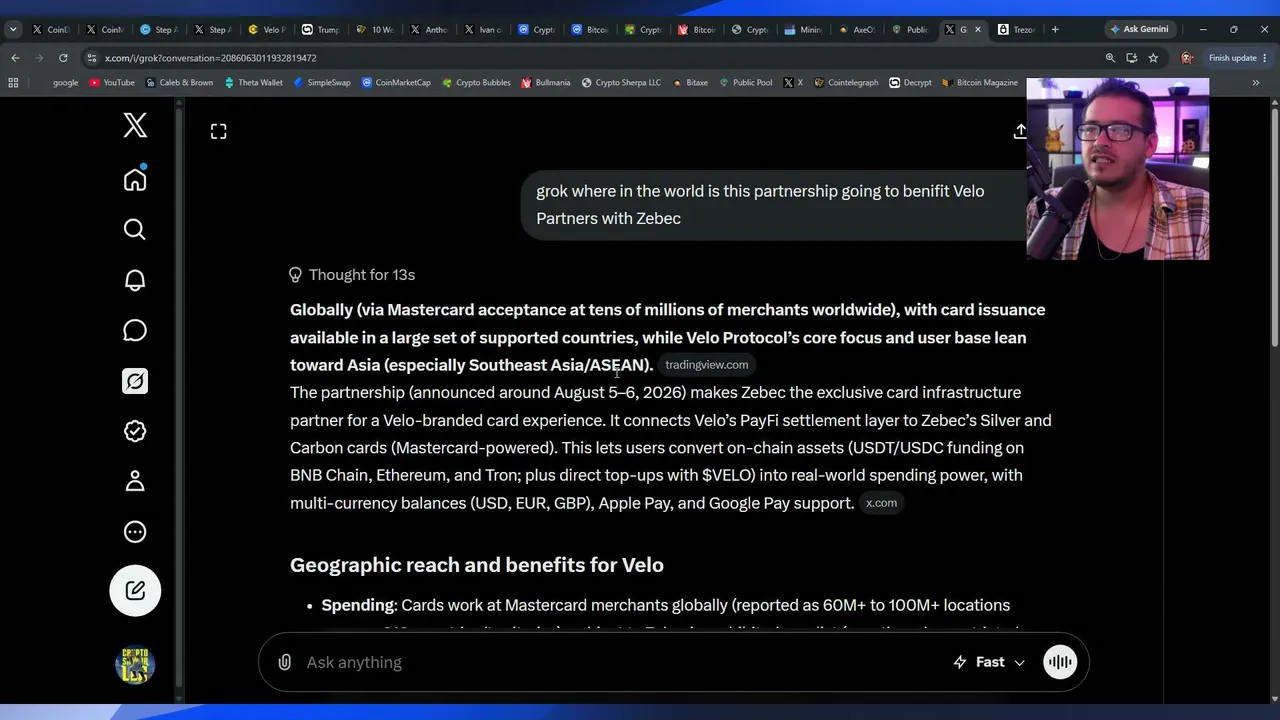
Task: Open the tradingview.com source citation
Action: tap(707, 365)
